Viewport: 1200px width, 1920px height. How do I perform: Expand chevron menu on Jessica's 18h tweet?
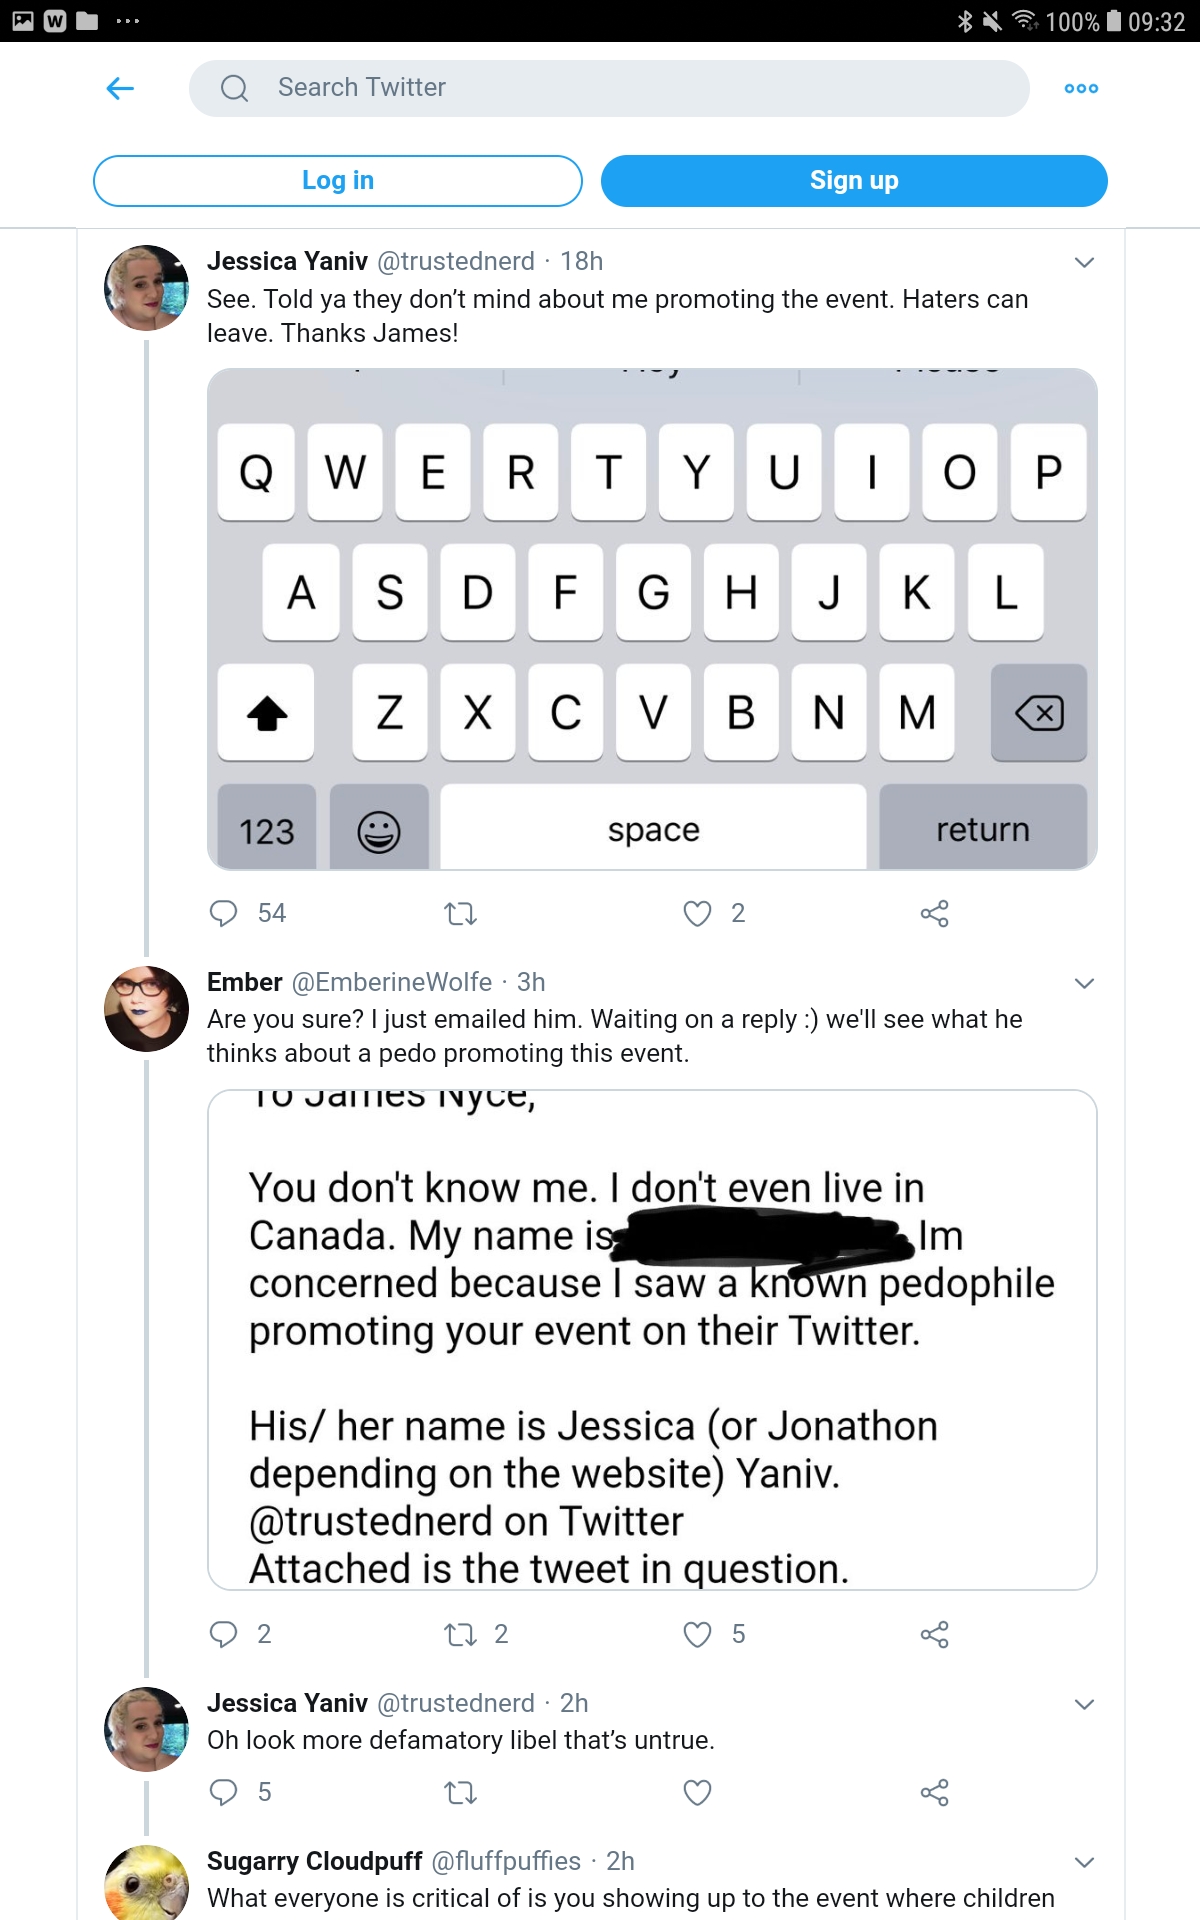(1084, 262)
